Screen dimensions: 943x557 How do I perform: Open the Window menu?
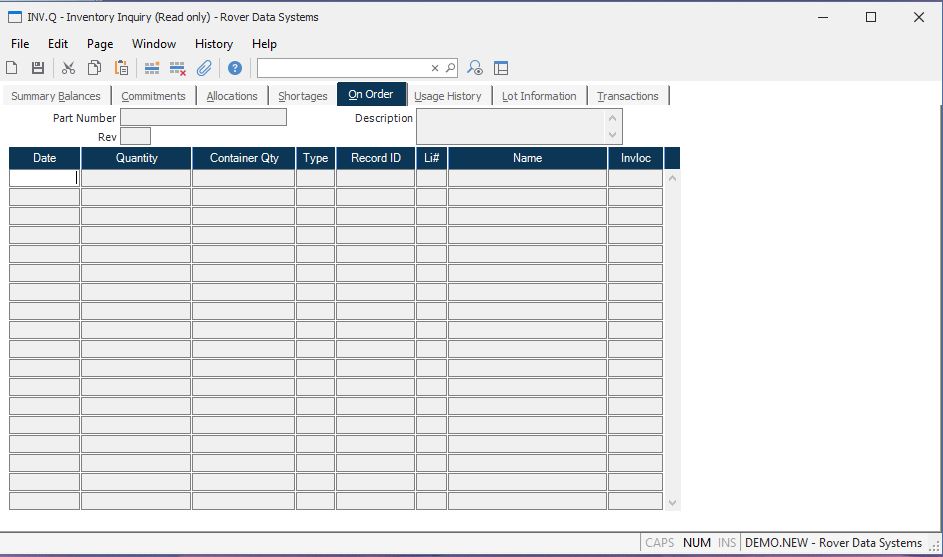coord(154,44)
